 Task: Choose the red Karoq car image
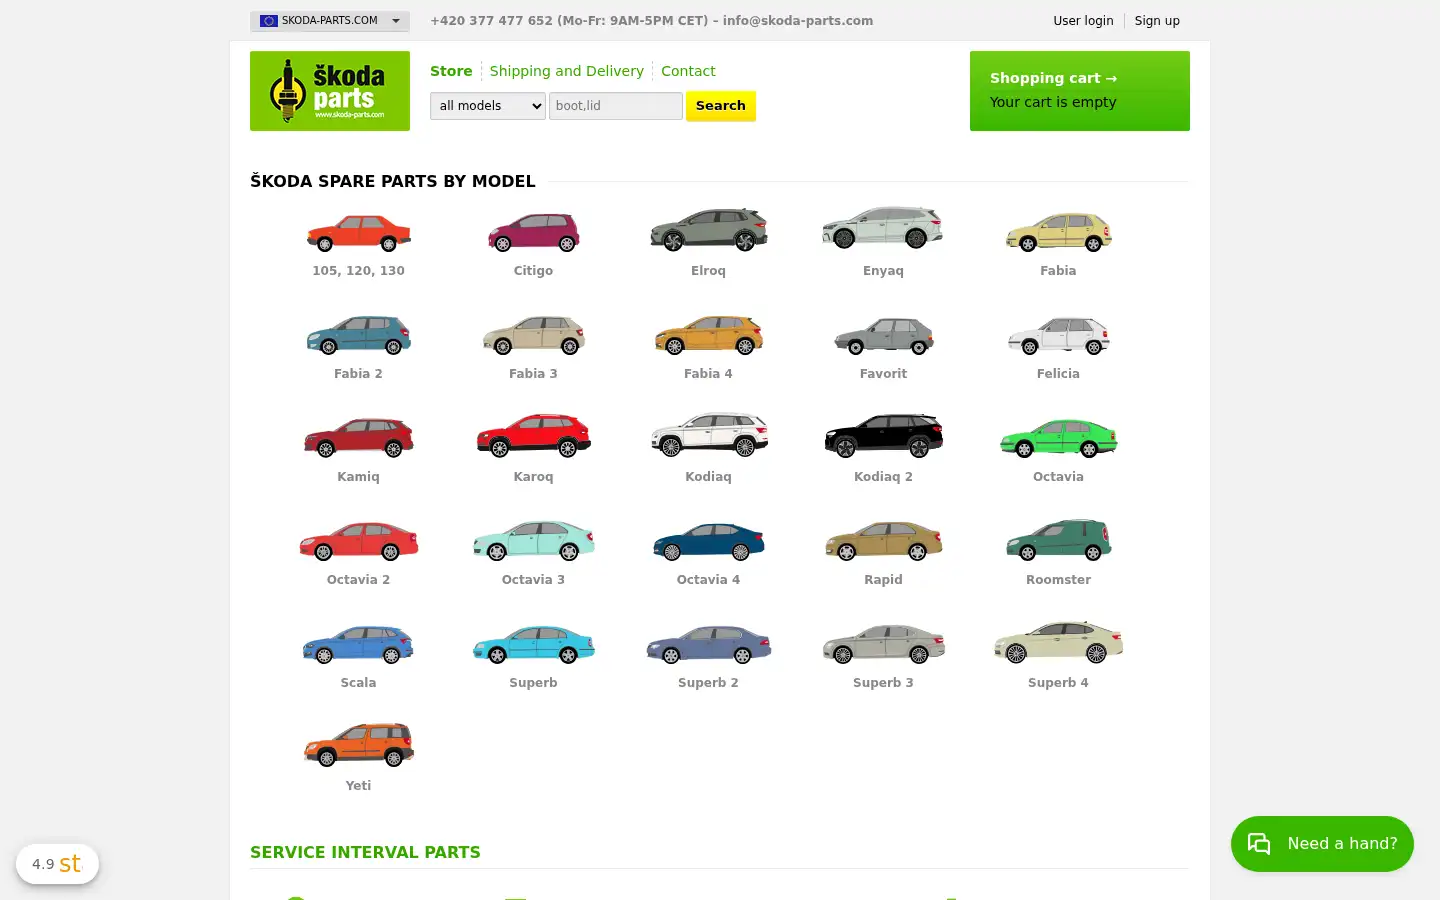point(533,435)
